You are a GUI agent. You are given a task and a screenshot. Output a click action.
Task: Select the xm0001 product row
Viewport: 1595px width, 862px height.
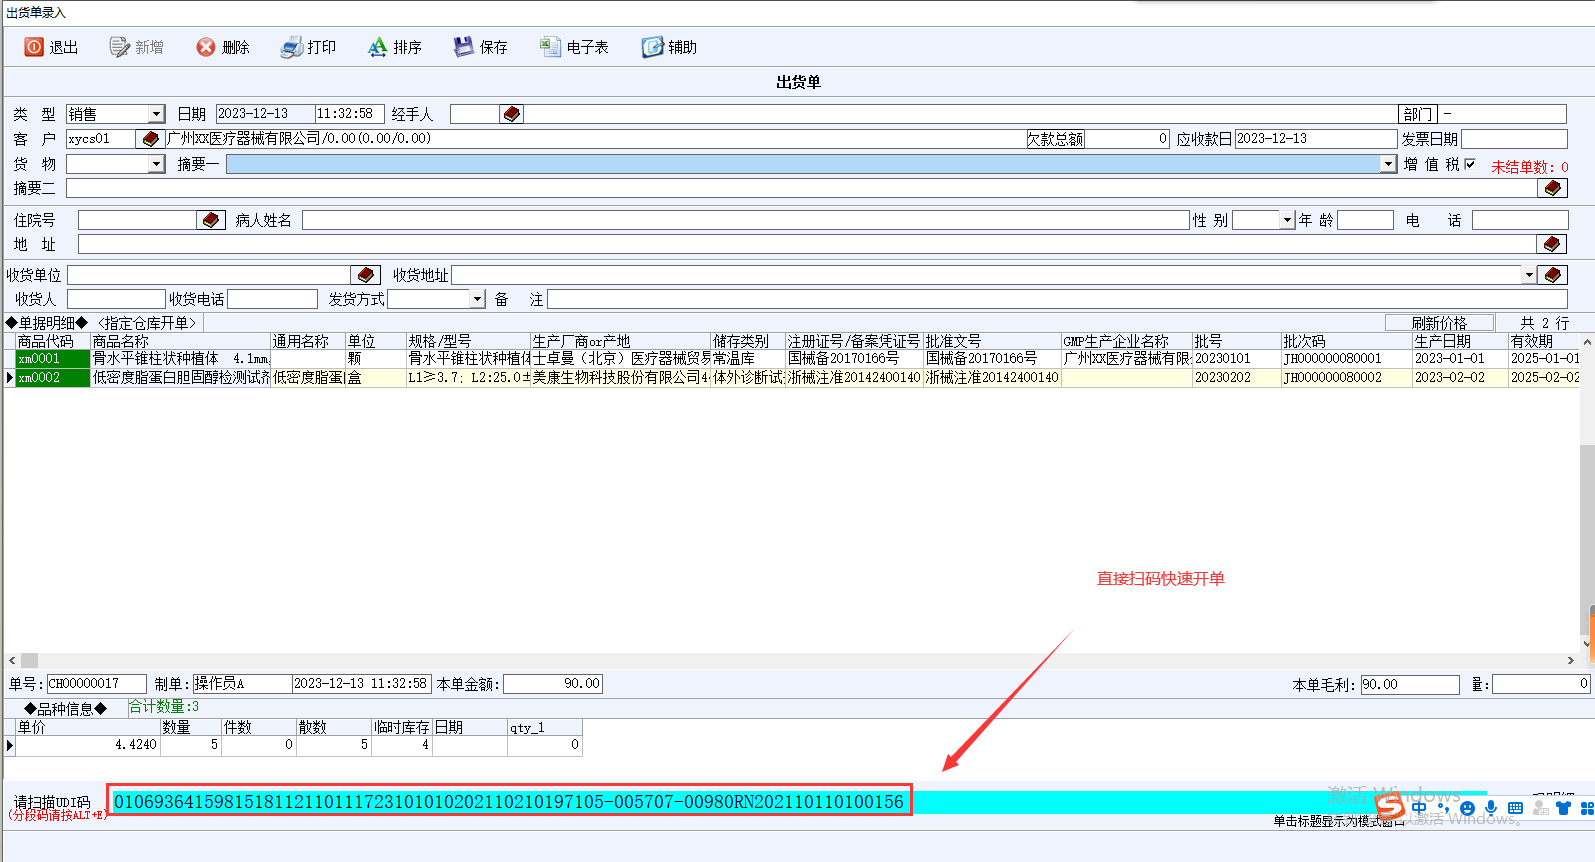(x=52, y=359)
